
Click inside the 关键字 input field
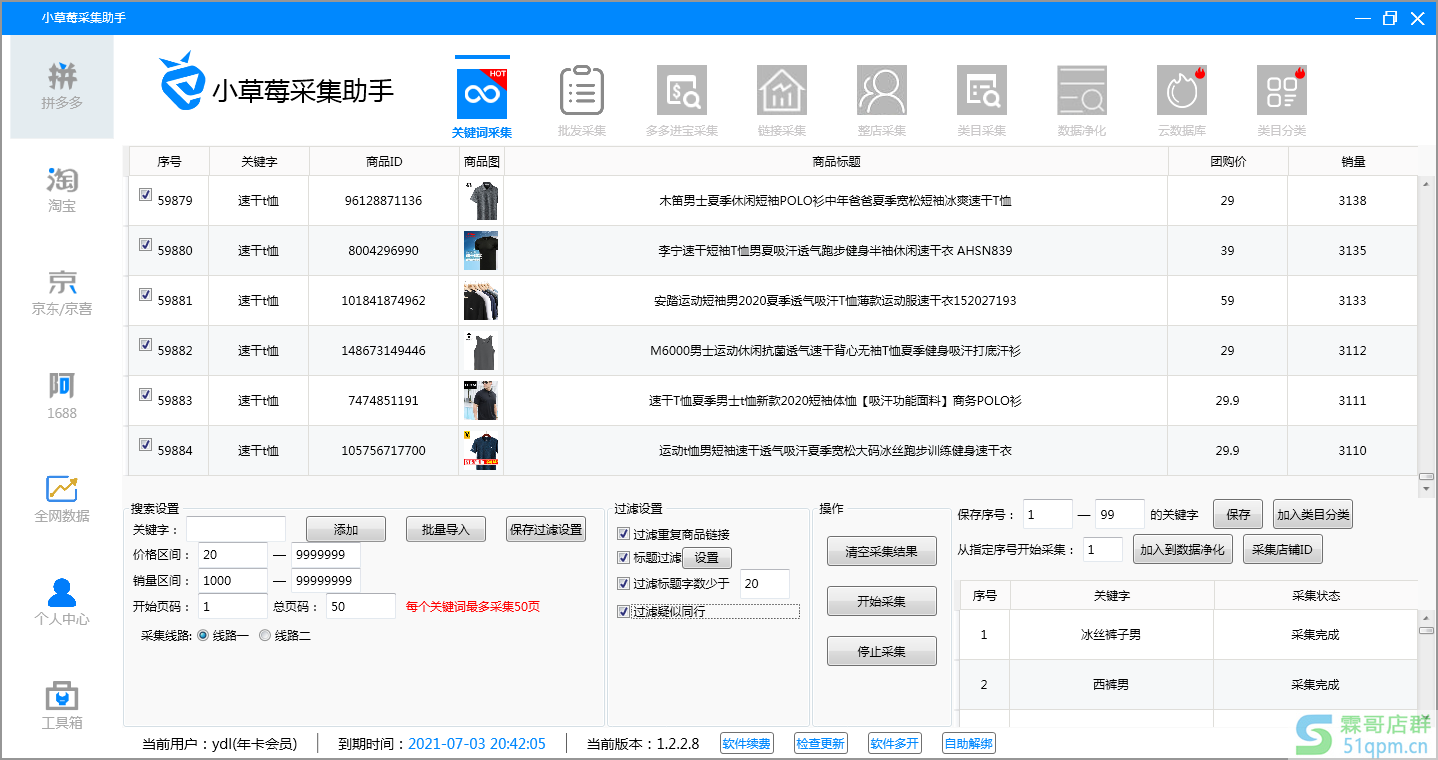[x=236, y=528]
